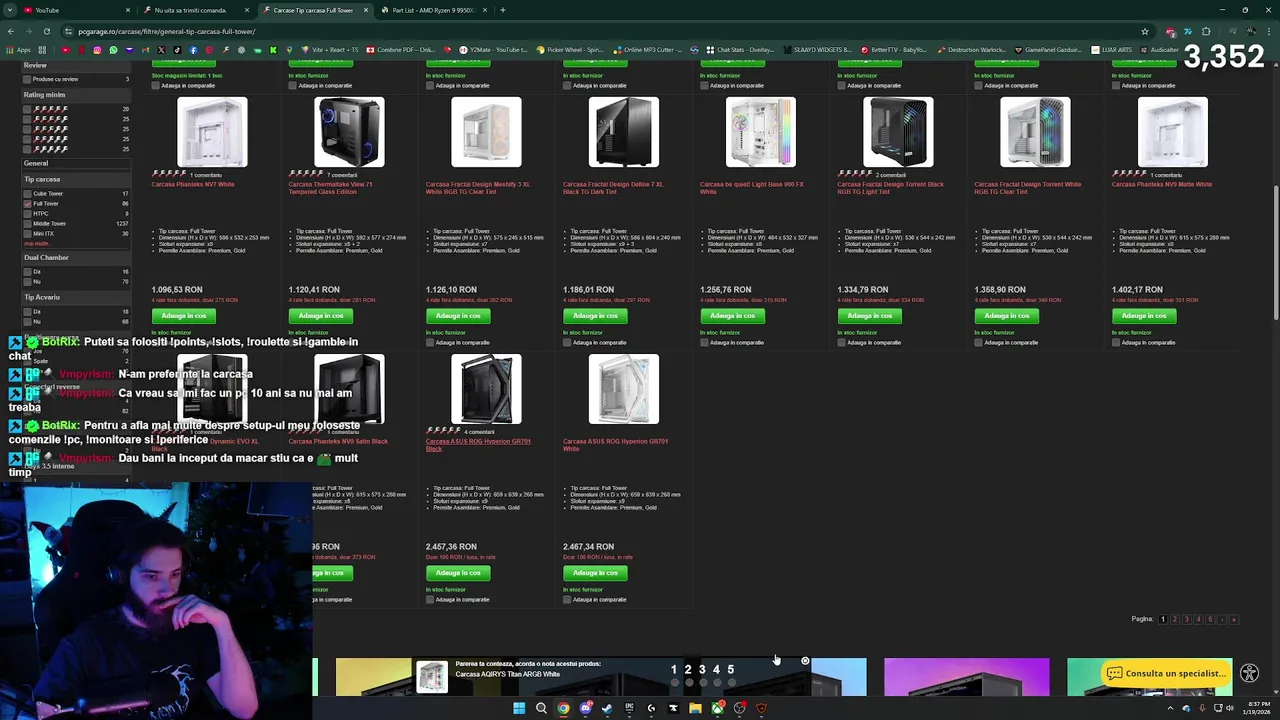The width and height of the screenshot is (1280, 720).
Task: Show hidden system tray icons
Action: (1171, 708)
